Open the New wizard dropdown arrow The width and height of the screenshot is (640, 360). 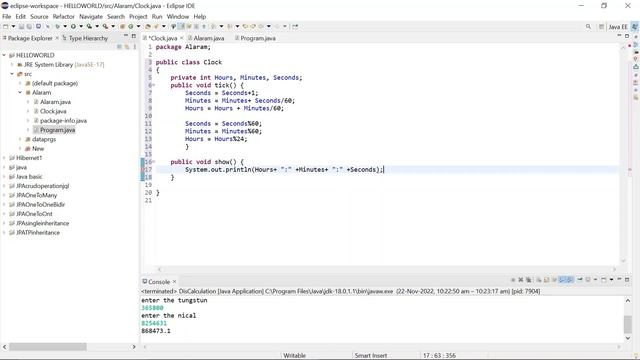tap(13, 27)
